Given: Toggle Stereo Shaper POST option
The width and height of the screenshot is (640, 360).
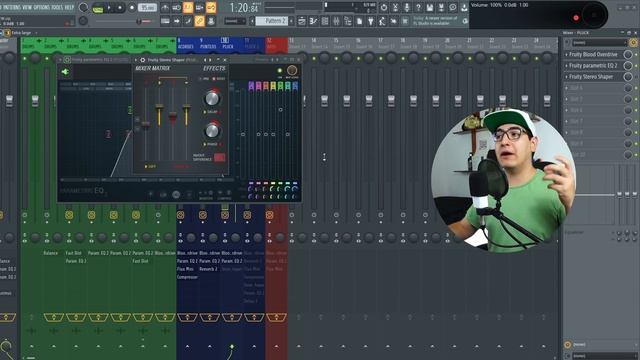Looking at the screenshot, I should 218,79.
